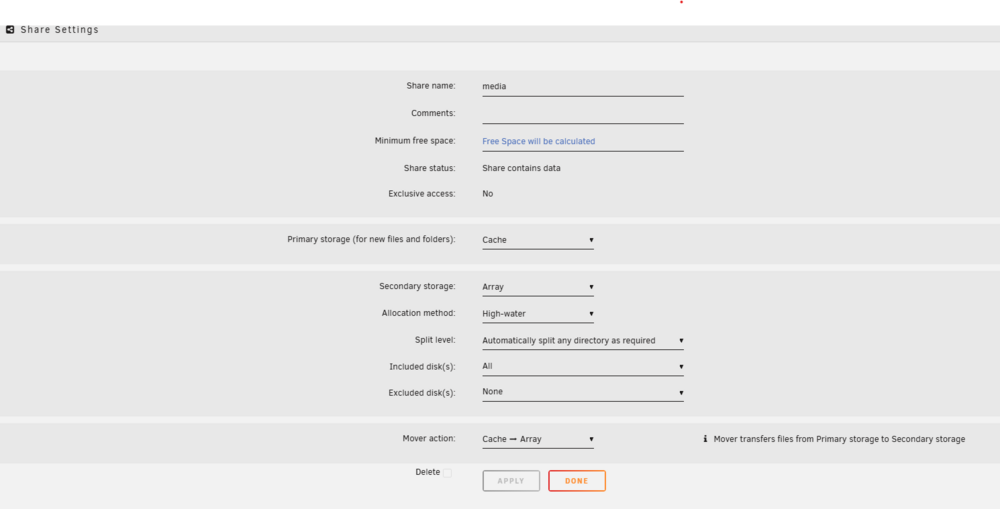The width and height of the screenshot is (1000, 509).
Task: Click the empty Comments input field
Action: [x=583, y=114]
